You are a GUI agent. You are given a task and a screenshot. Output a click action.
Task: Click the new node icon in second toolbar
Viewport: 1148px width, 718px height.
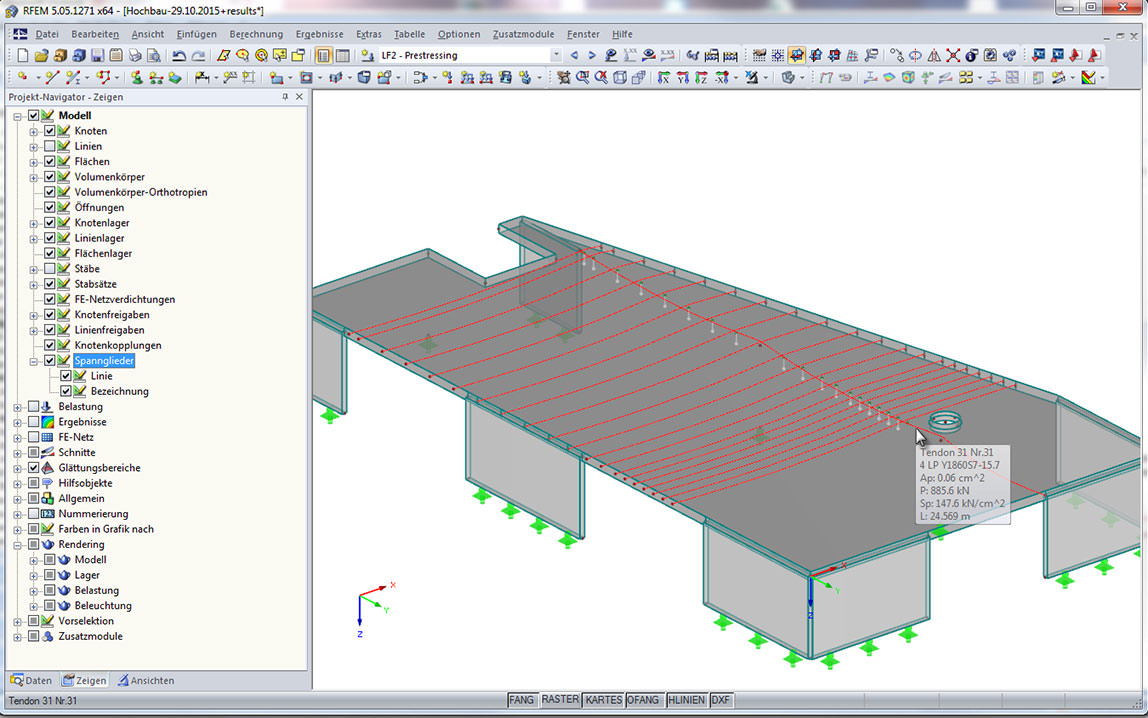[23, 78]
